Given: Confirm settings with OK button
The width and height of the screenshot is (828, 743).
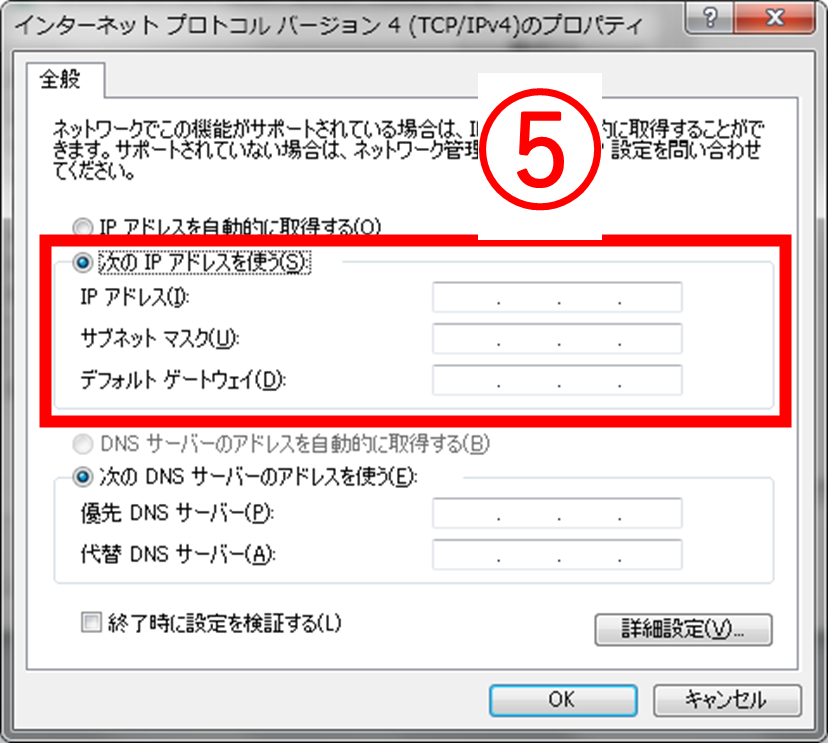Looking at the screenshot, I should [x=563, y=700].
